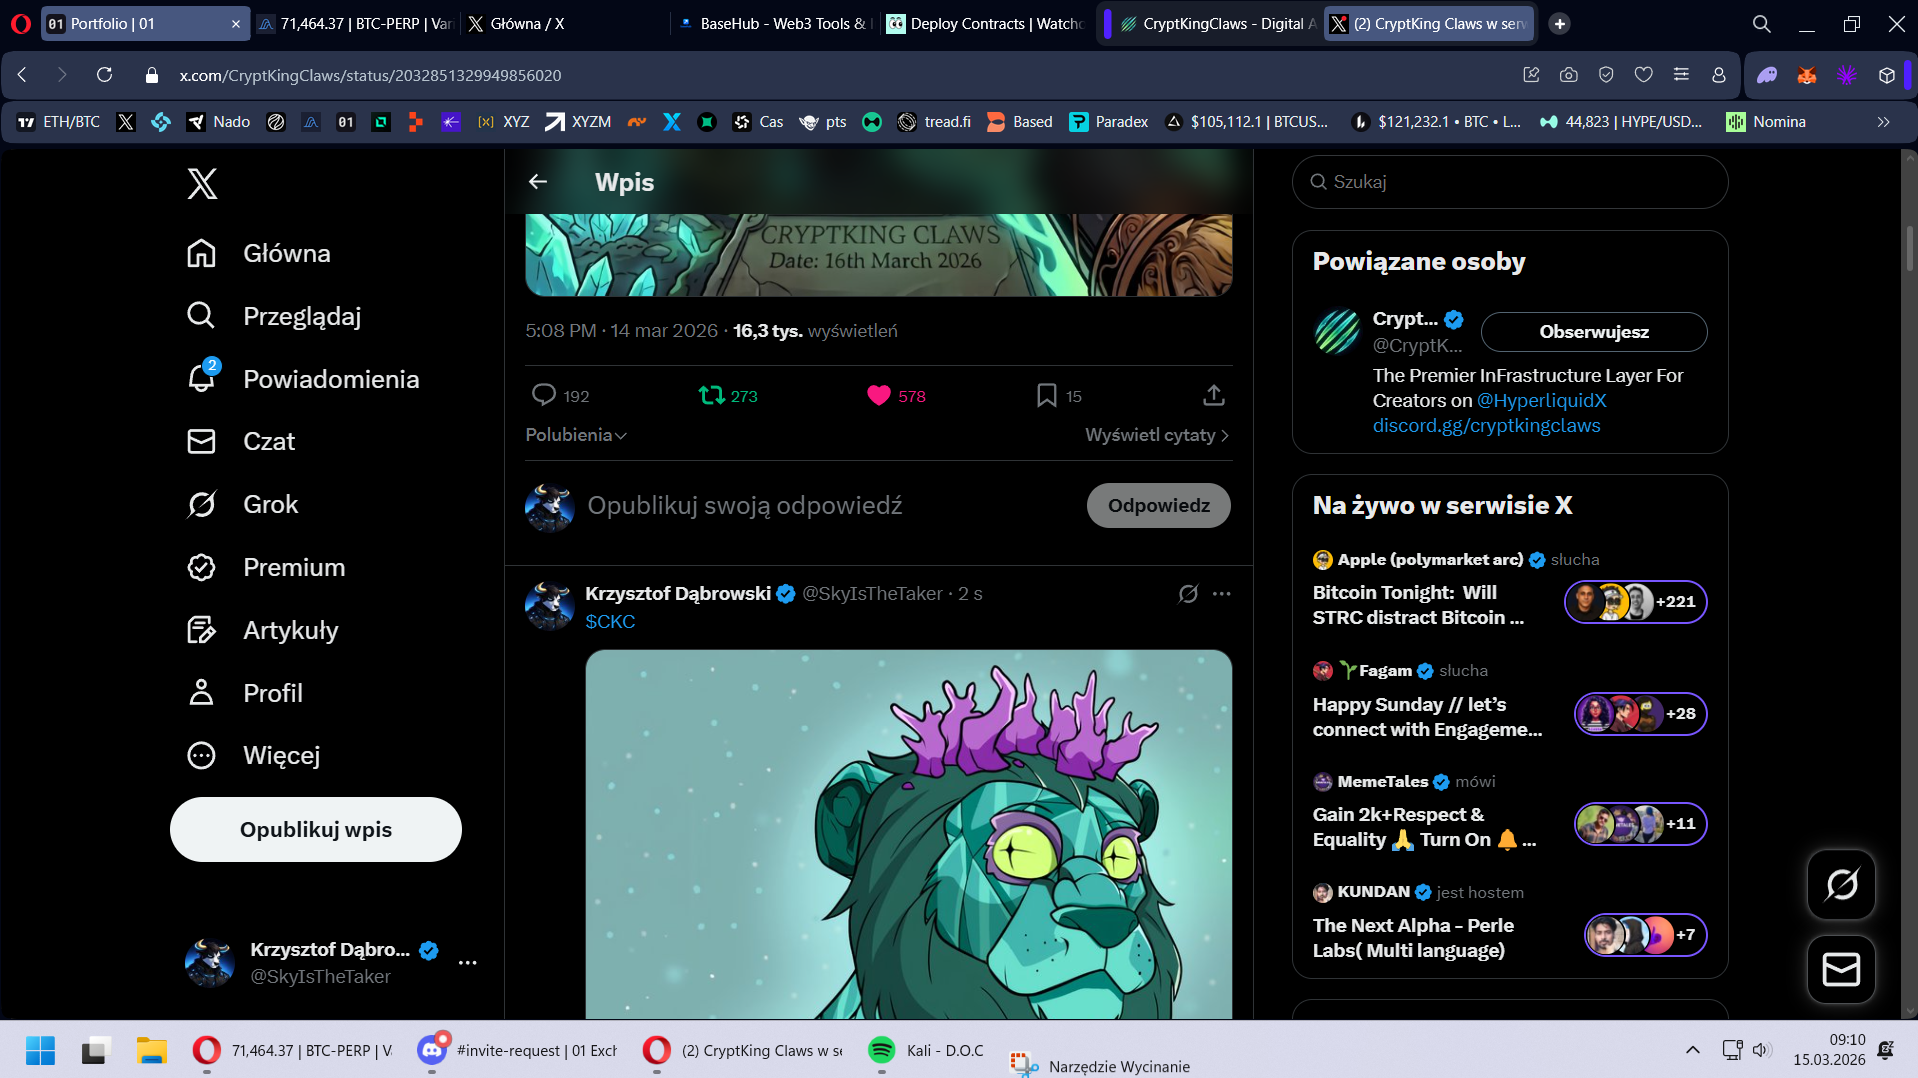The width and height of the screenshot is (1918, 1078).
Task: Click the Opublikuj swoją odpowiedź field
Action: pos(744,505)
